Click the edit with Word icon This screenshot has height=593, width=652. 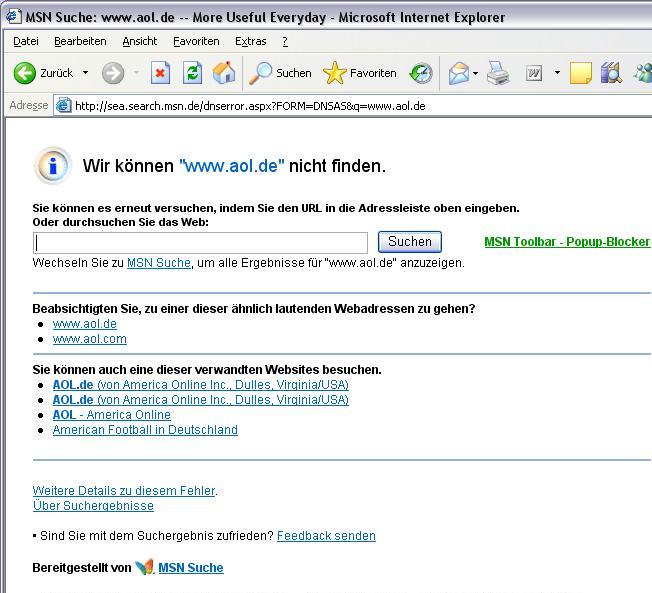[x=534, y=74]
